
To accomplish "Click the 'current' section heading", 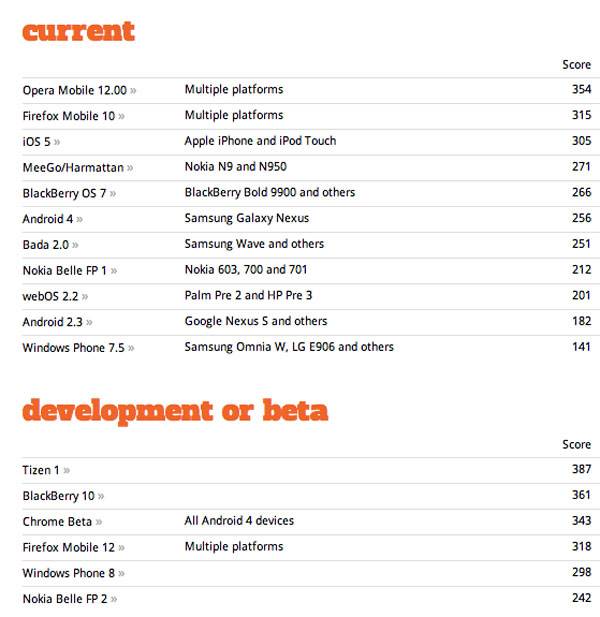I will pos(79,31).
